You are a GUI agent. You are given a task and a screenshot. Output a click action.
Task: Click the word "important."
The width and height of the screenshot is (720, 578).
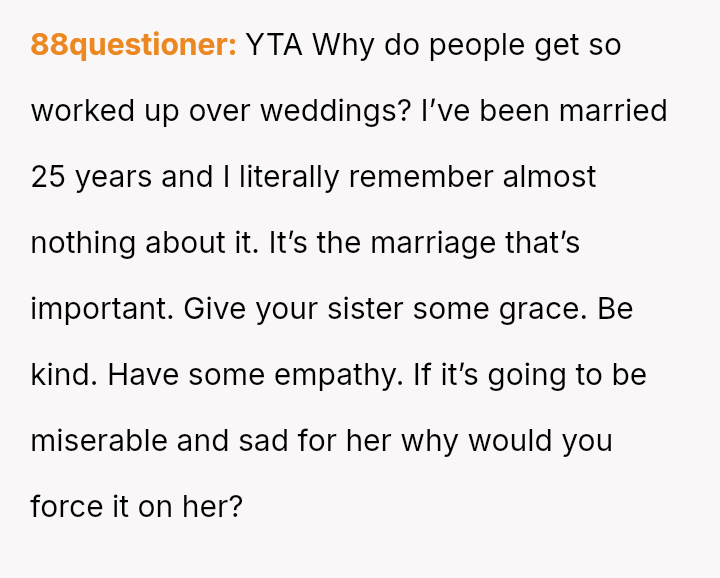[x=103, y=308]
